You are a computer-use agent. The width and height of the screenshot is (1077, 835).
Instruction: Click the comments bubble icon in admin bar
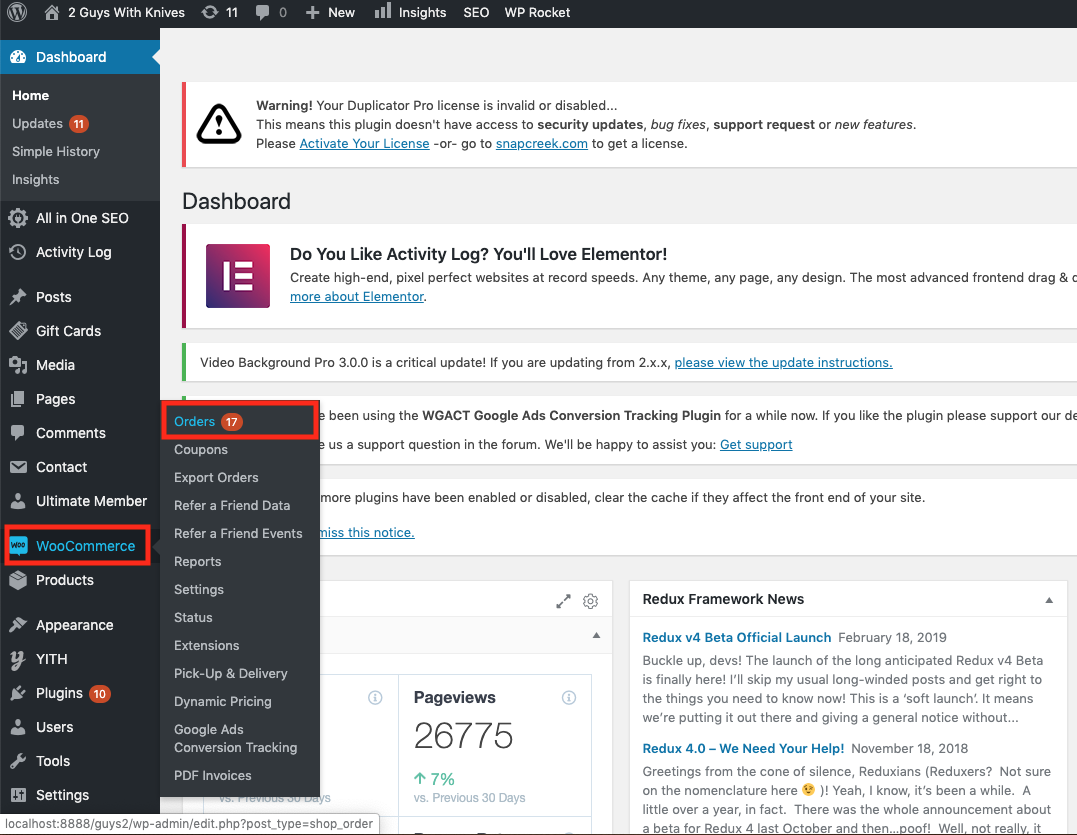262,13
